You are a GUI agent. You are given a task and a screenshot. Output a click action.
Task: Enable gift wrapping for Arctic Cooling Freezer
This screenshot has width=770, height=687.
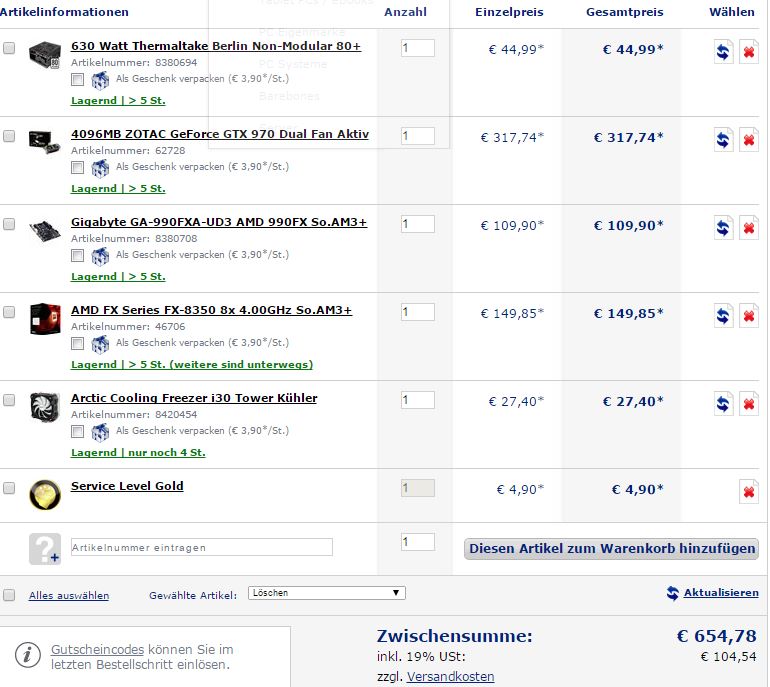click(77, 431)
